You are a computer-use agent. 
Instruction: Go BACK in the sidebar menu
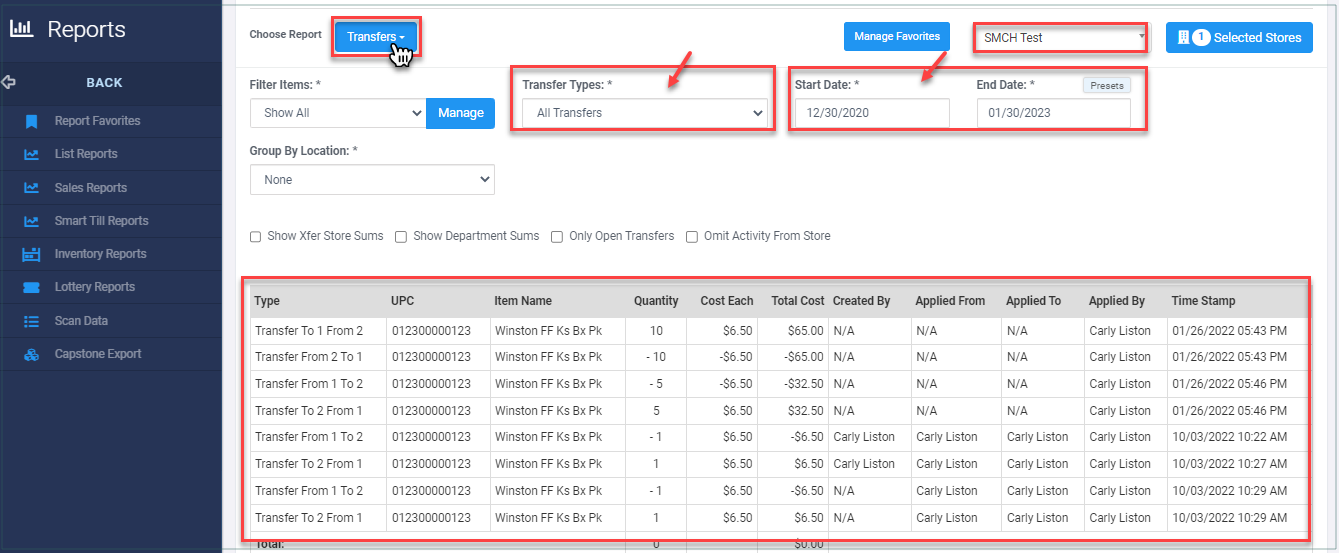tap(104, 83)
